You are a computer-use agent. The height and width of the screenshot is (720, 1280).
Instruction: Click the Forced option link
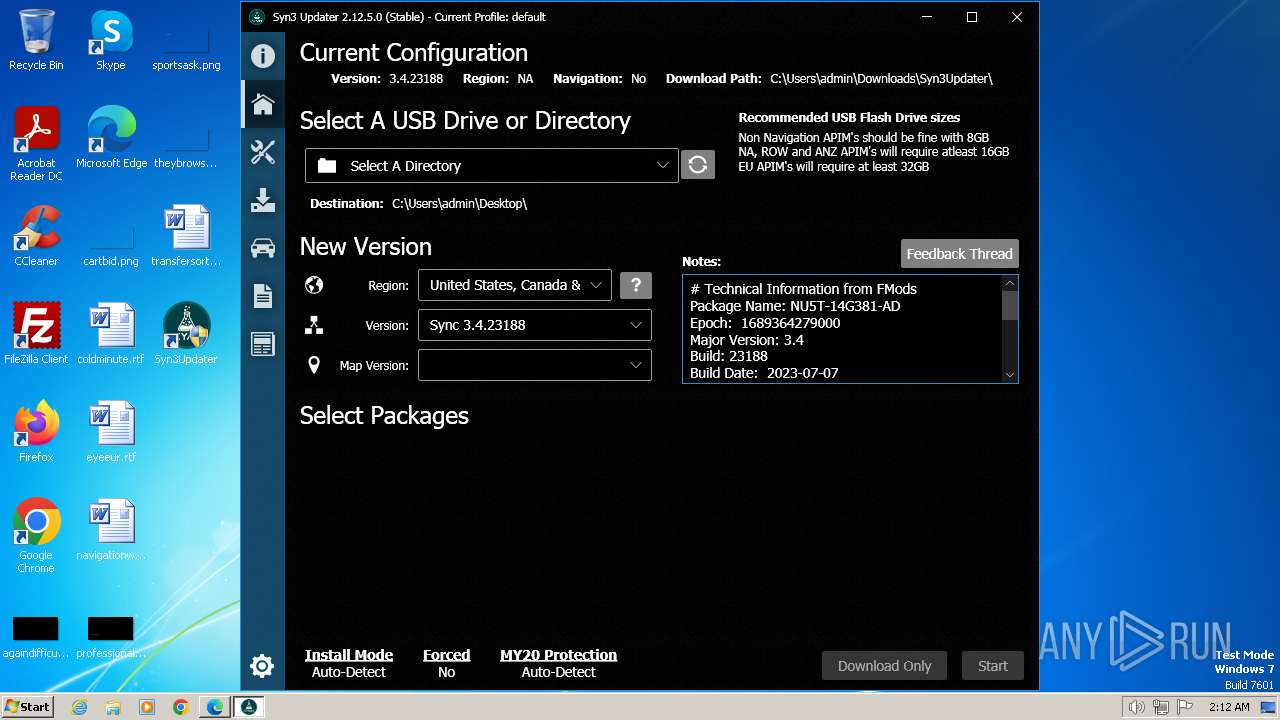point(446,655)
